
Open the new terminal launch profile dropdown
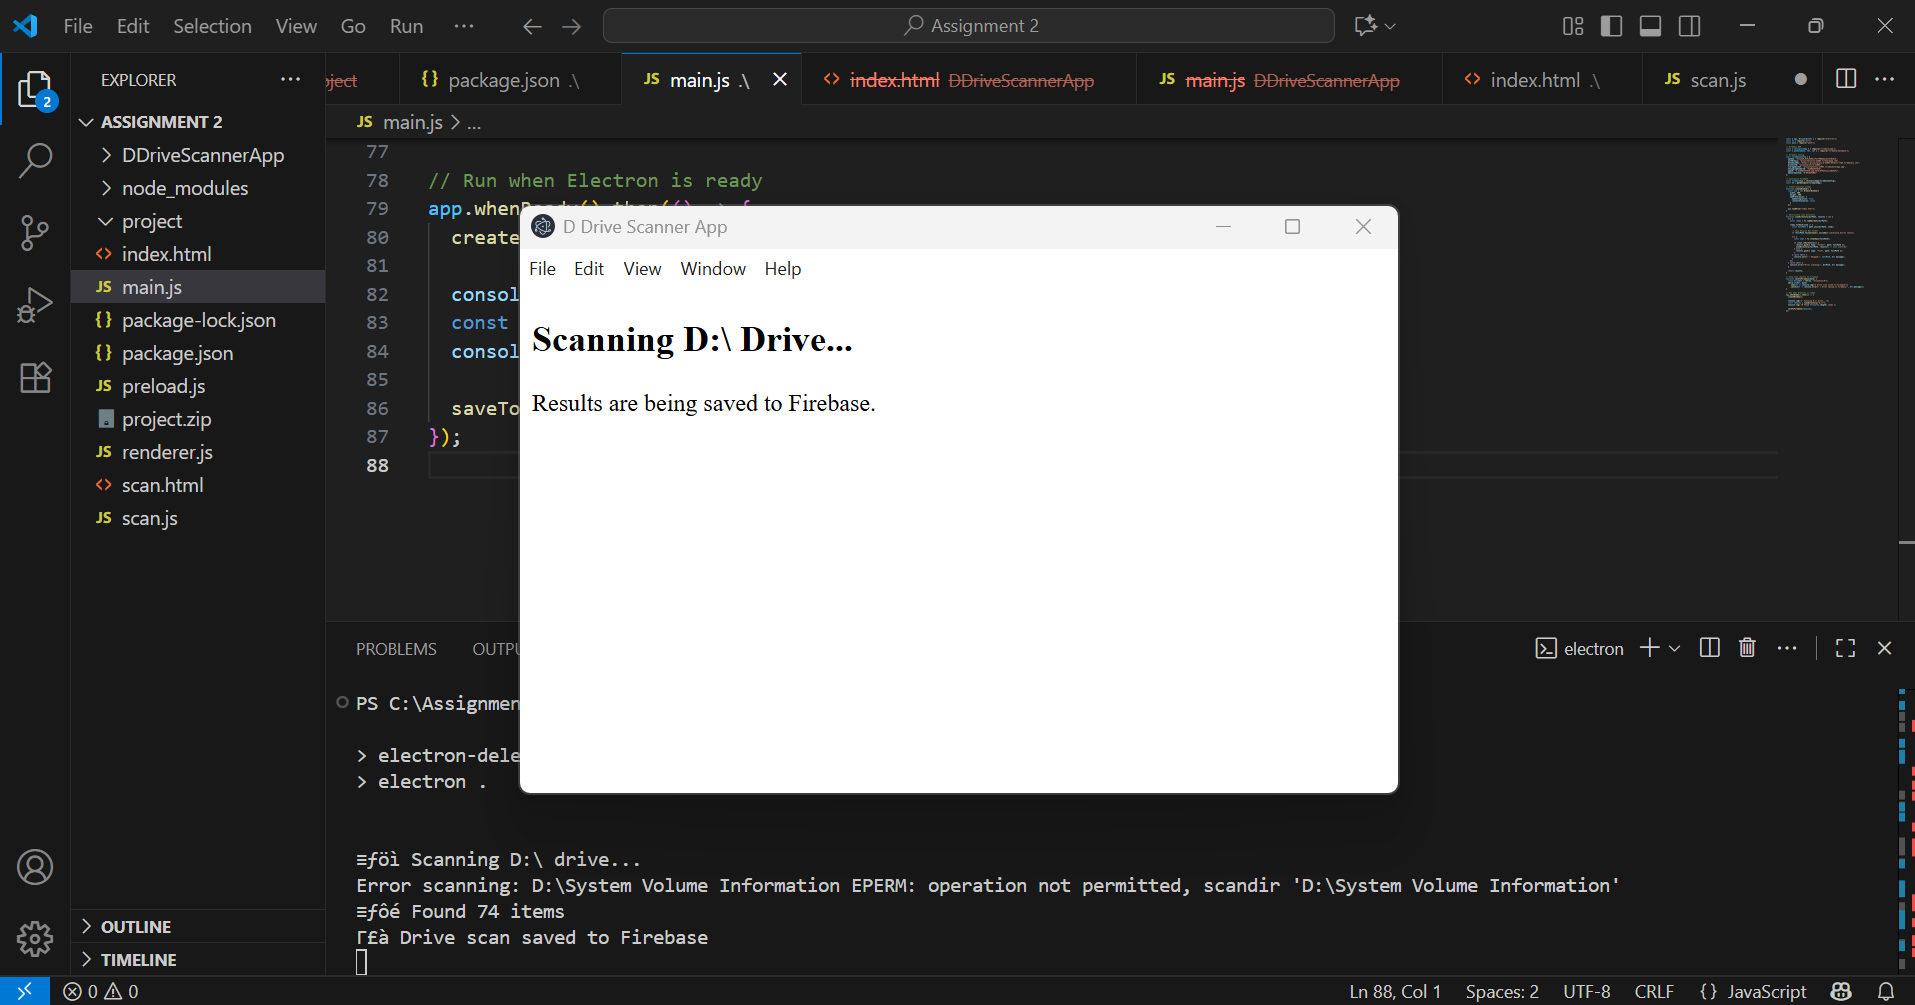point(1675,648)
